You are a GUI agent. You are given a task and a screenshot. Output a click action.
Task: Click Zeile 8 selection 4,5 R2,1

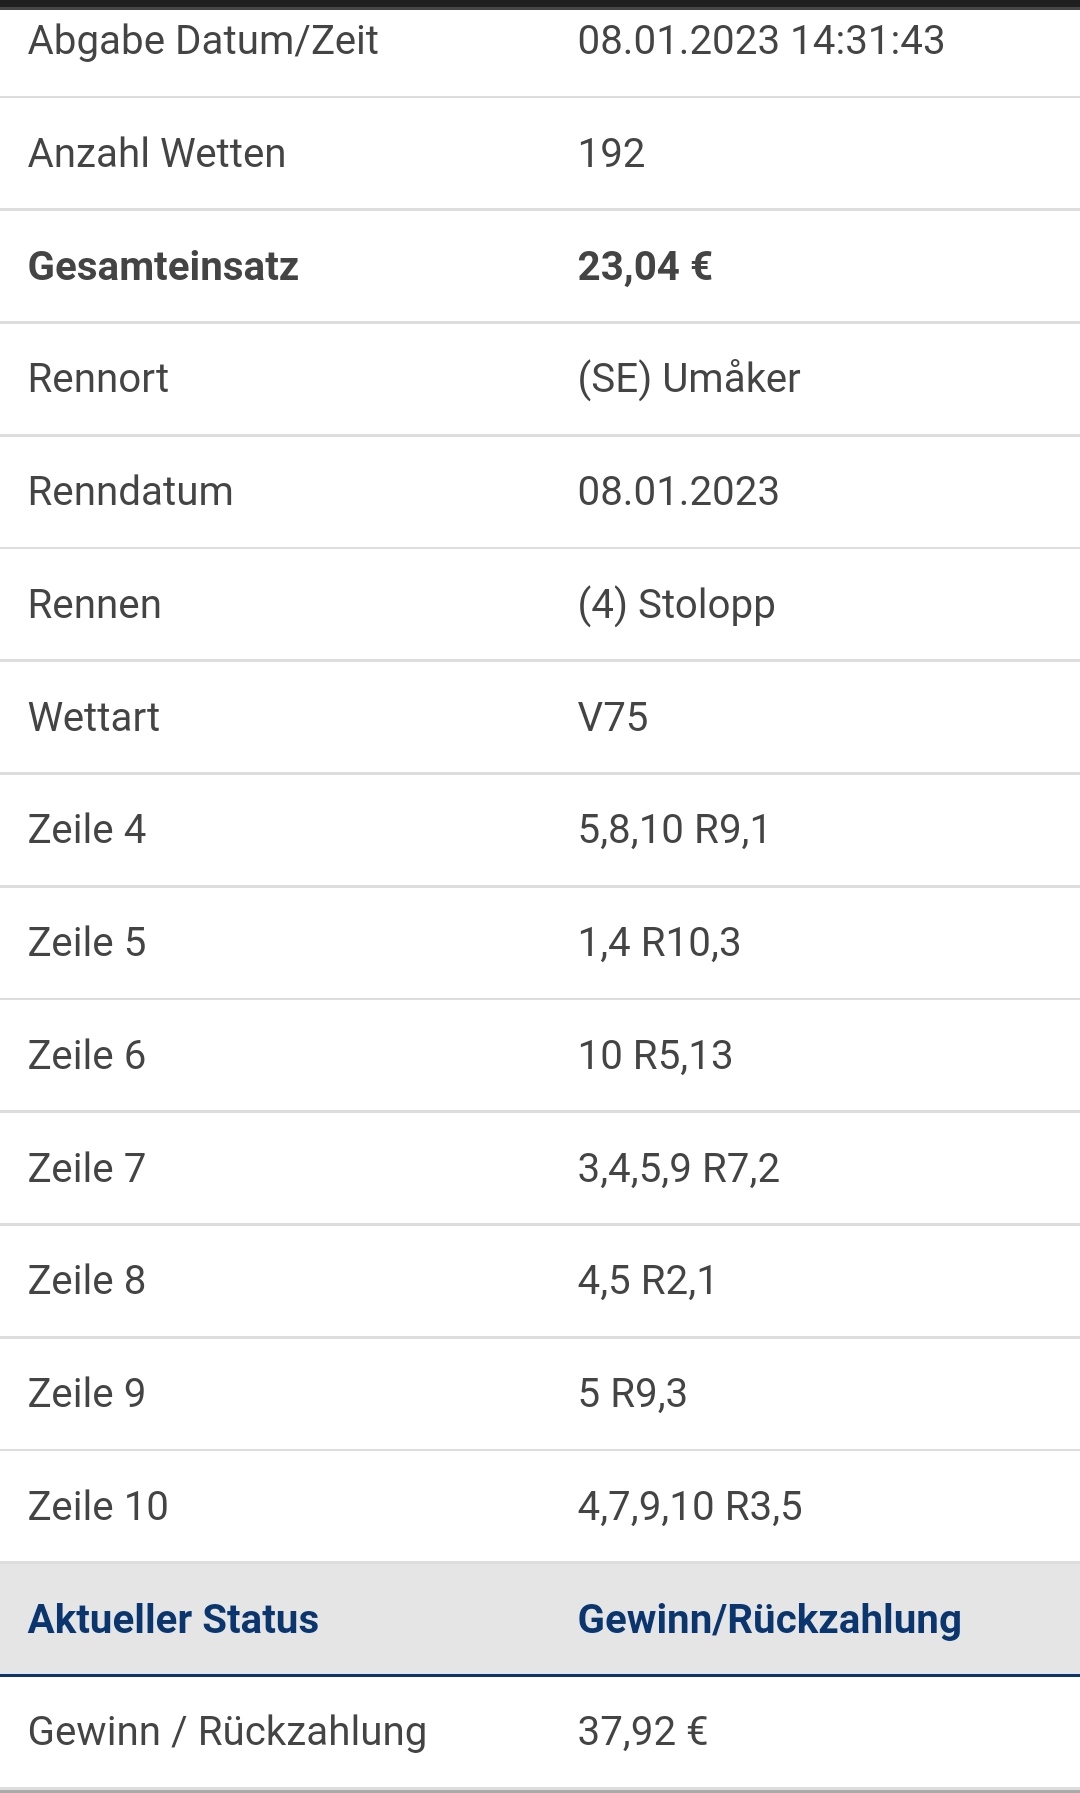(647, 1281)
